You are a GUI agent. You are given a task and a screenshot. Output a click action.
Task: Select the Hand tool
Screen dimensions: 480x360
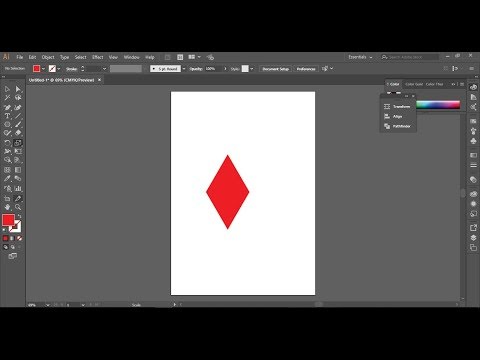(x=7, y=207)
